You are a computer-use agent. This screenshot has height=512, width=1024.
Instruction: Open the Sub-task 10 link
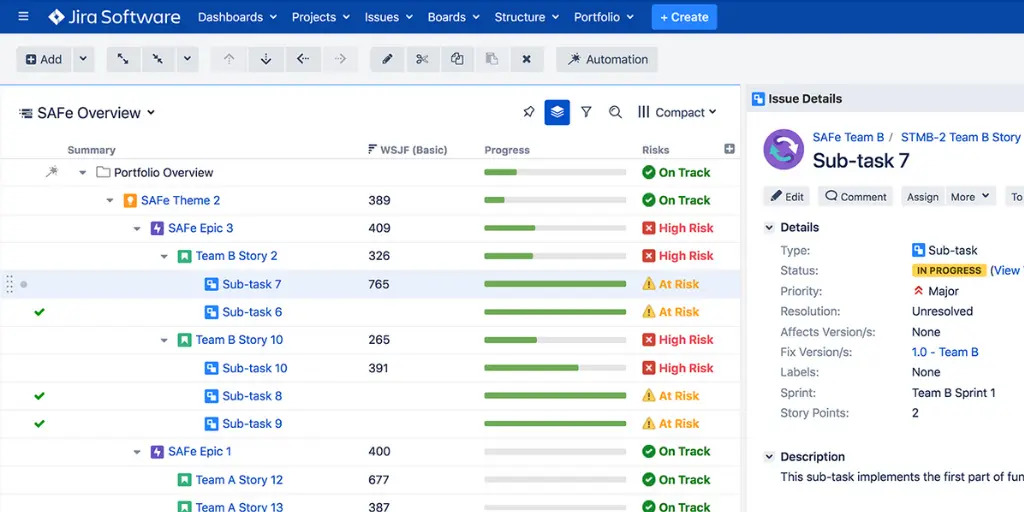click(x=255, y=368)
